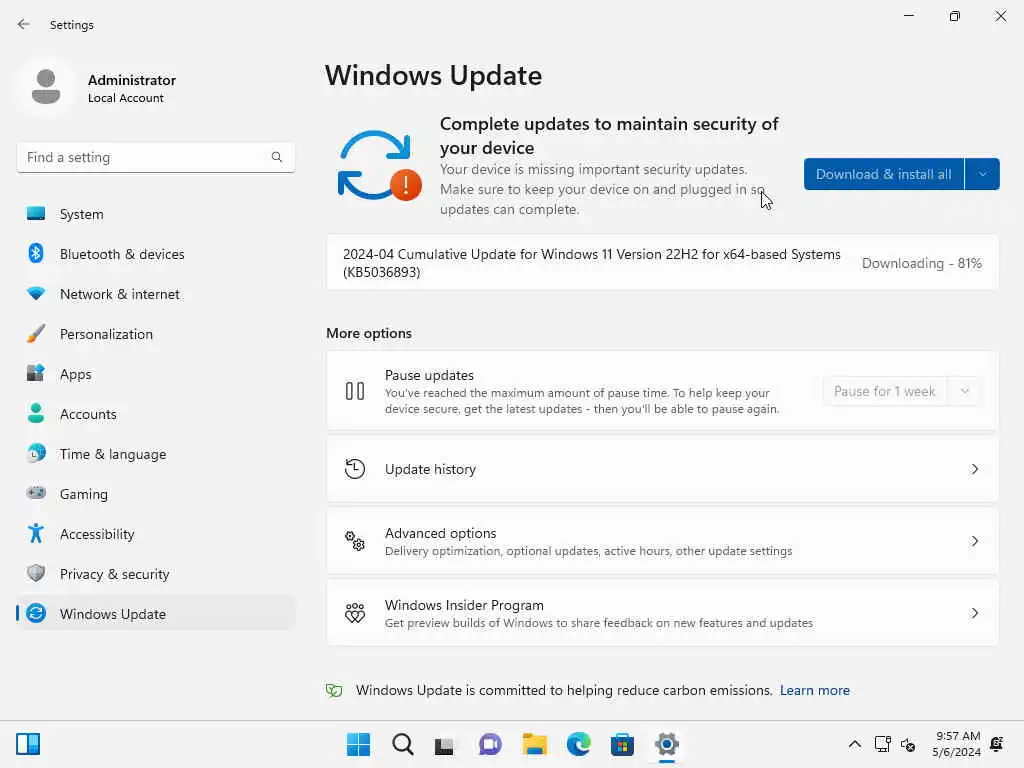The image size is (1024, 768).
Task: Open Windows Insider Program row
Action: [x=662, y=613]
